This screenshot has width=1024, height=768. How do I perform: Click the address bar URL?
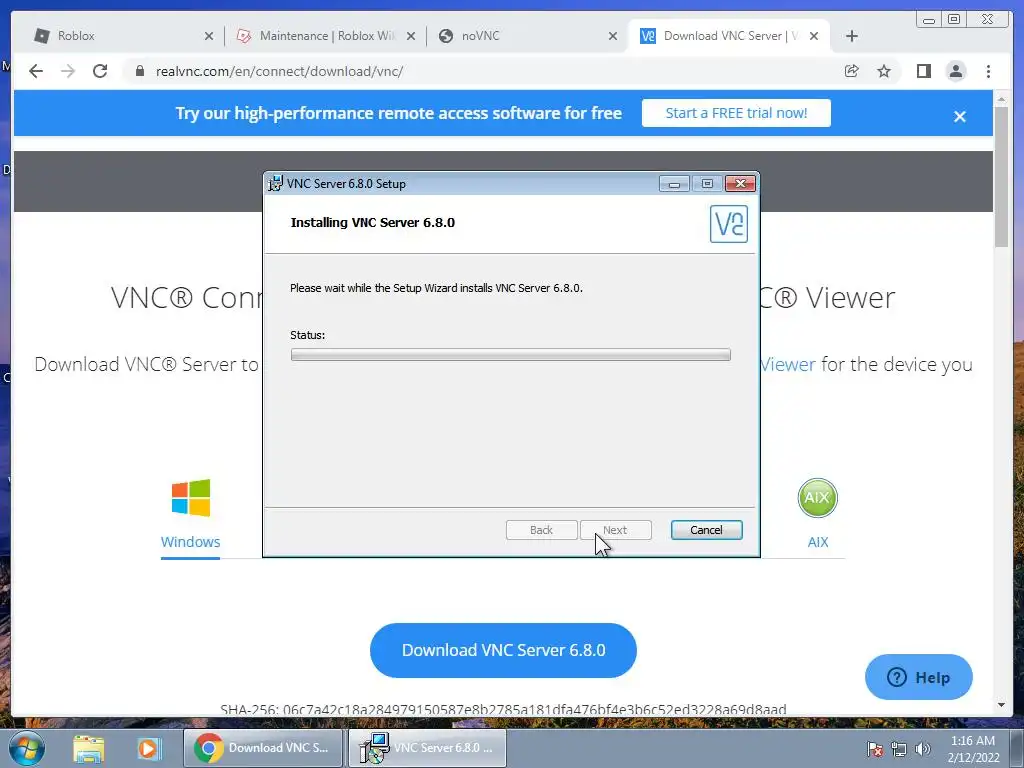click(280, 71)
